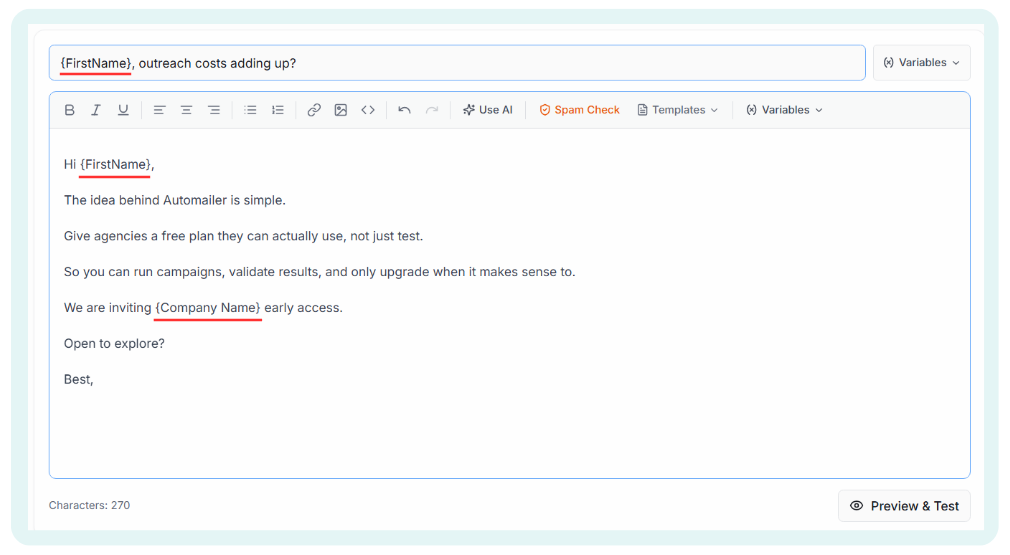The image size is (1010, 555).
Task: Center align the text
Action: tap(186, 110)
